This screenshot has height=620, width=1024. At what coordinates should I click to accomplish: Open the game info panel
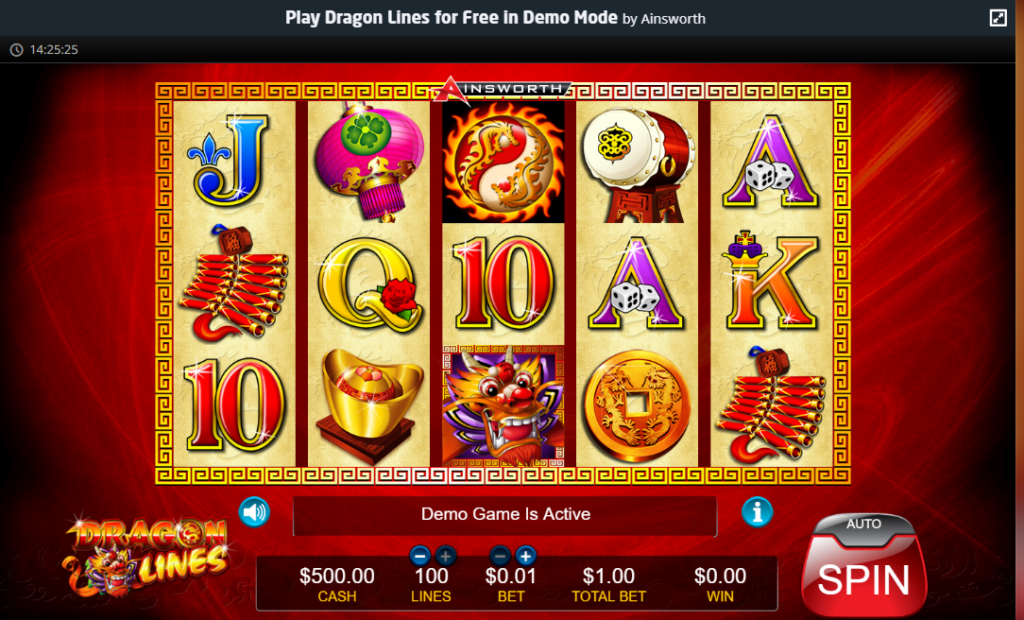[757, 512]
